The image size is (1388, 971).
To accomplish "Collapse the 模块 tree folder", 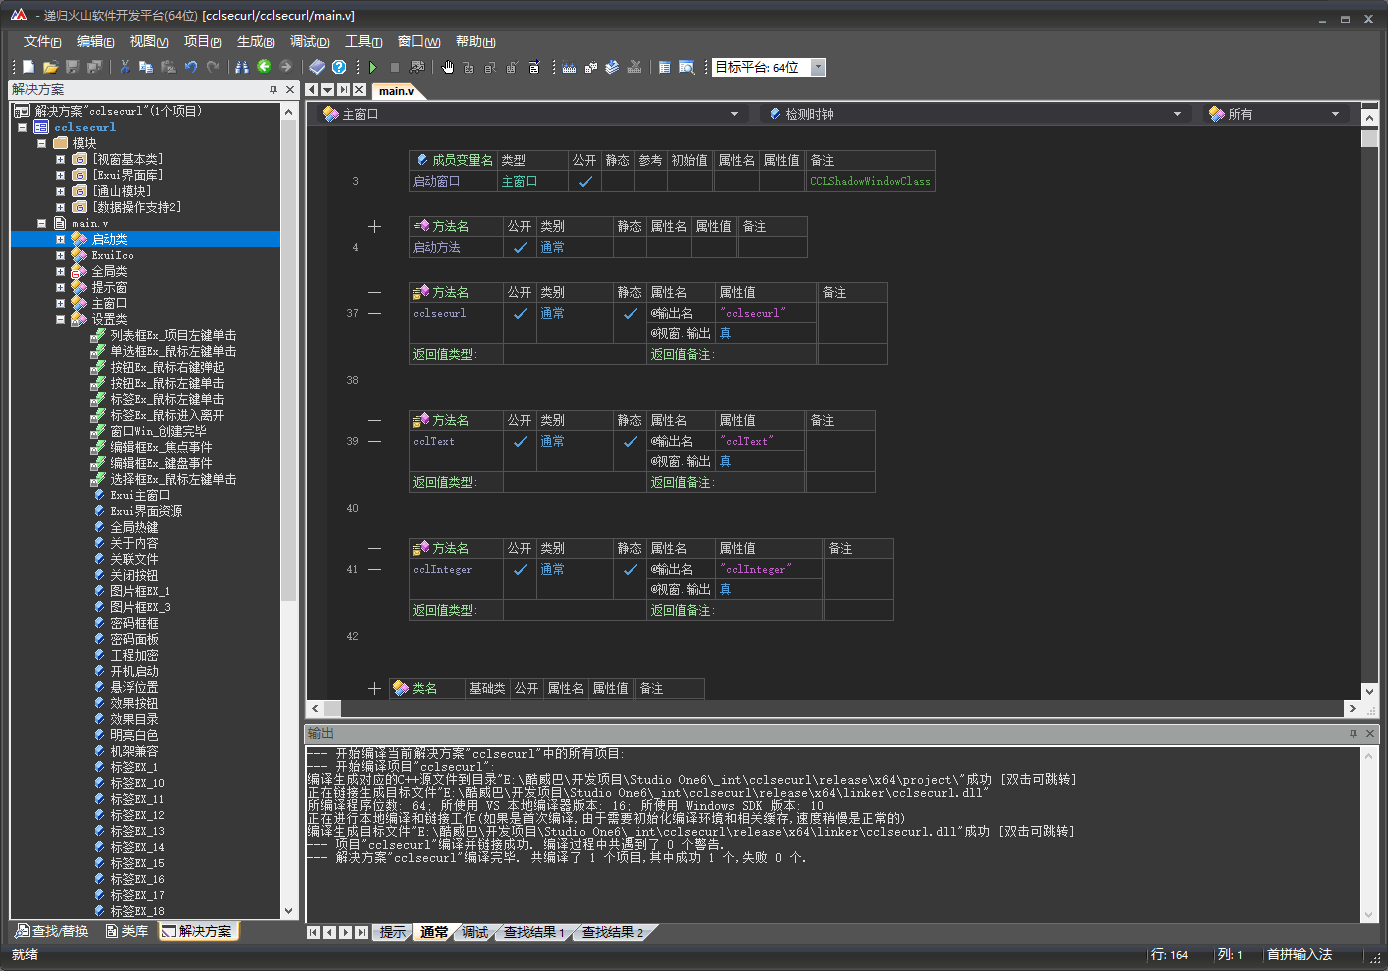I will pyautogui.click(x=42, y=143).
